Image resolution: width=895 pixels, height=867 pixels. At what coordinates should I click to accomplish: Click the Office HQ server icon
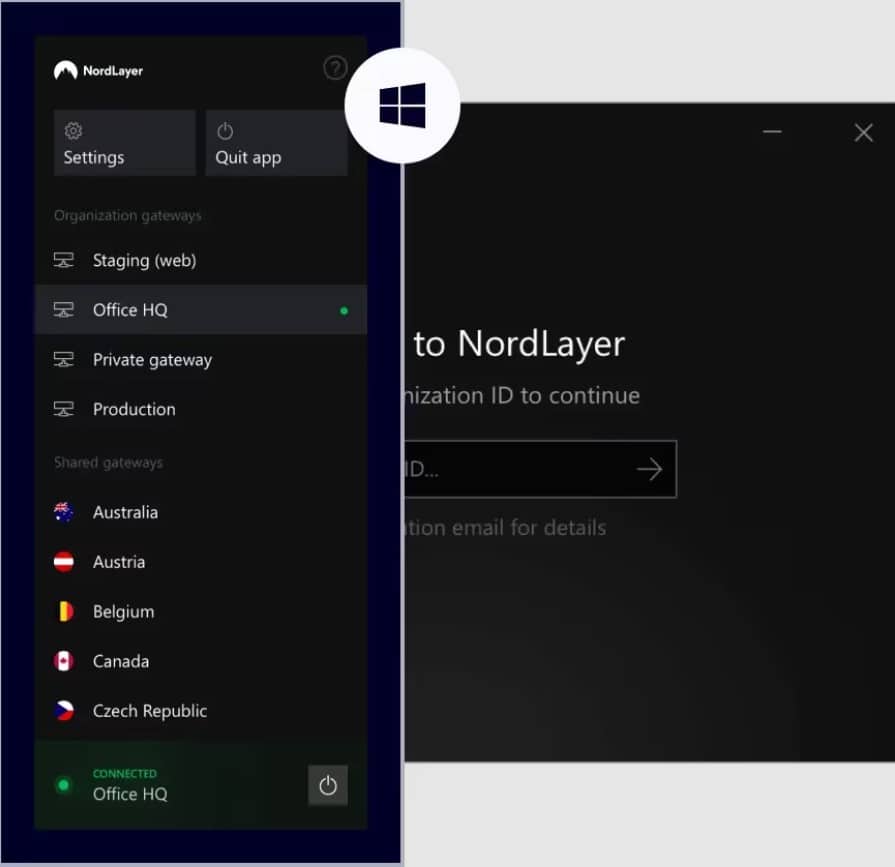pos(63,310)
